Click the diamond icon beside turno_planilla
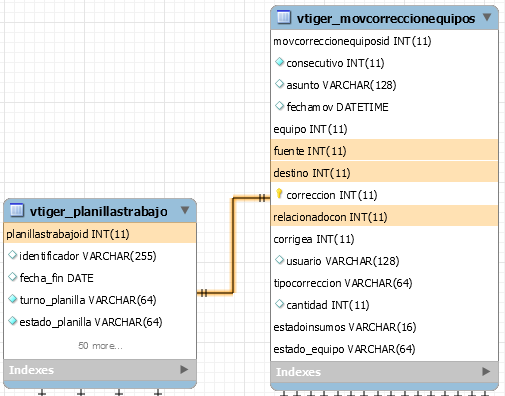The image size is (505, 396). point(12,299)
